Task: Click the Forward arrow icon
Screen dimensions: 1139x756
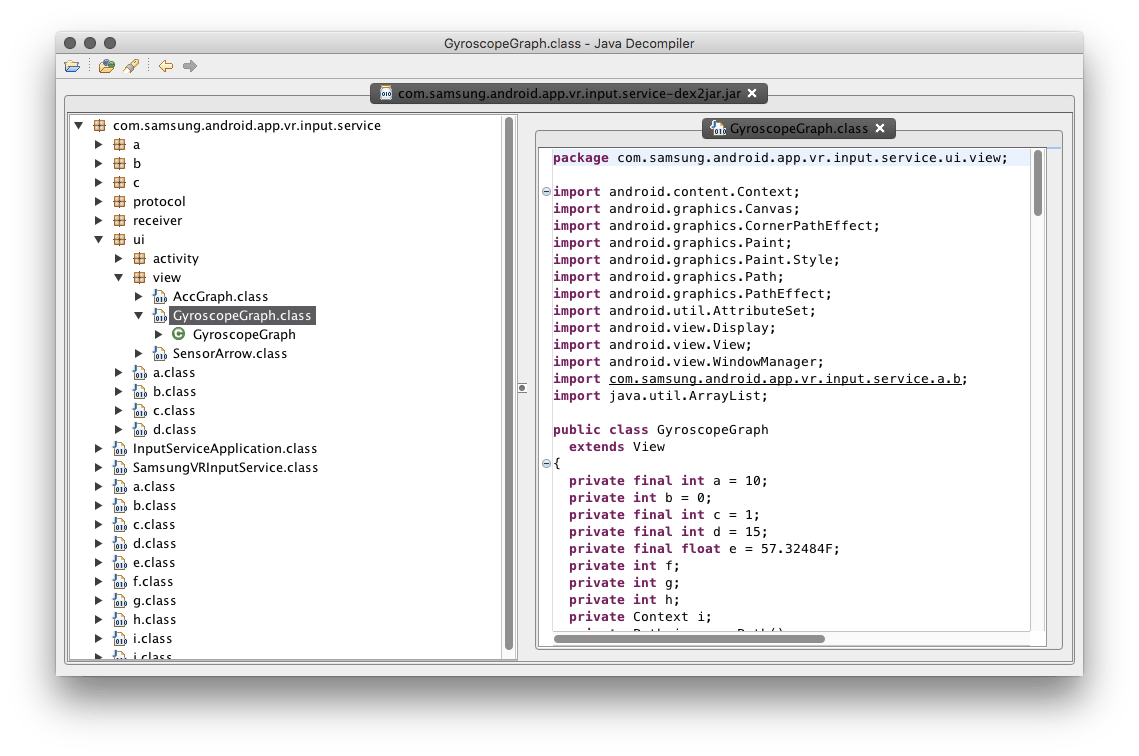Action: (x=190, y=66)
